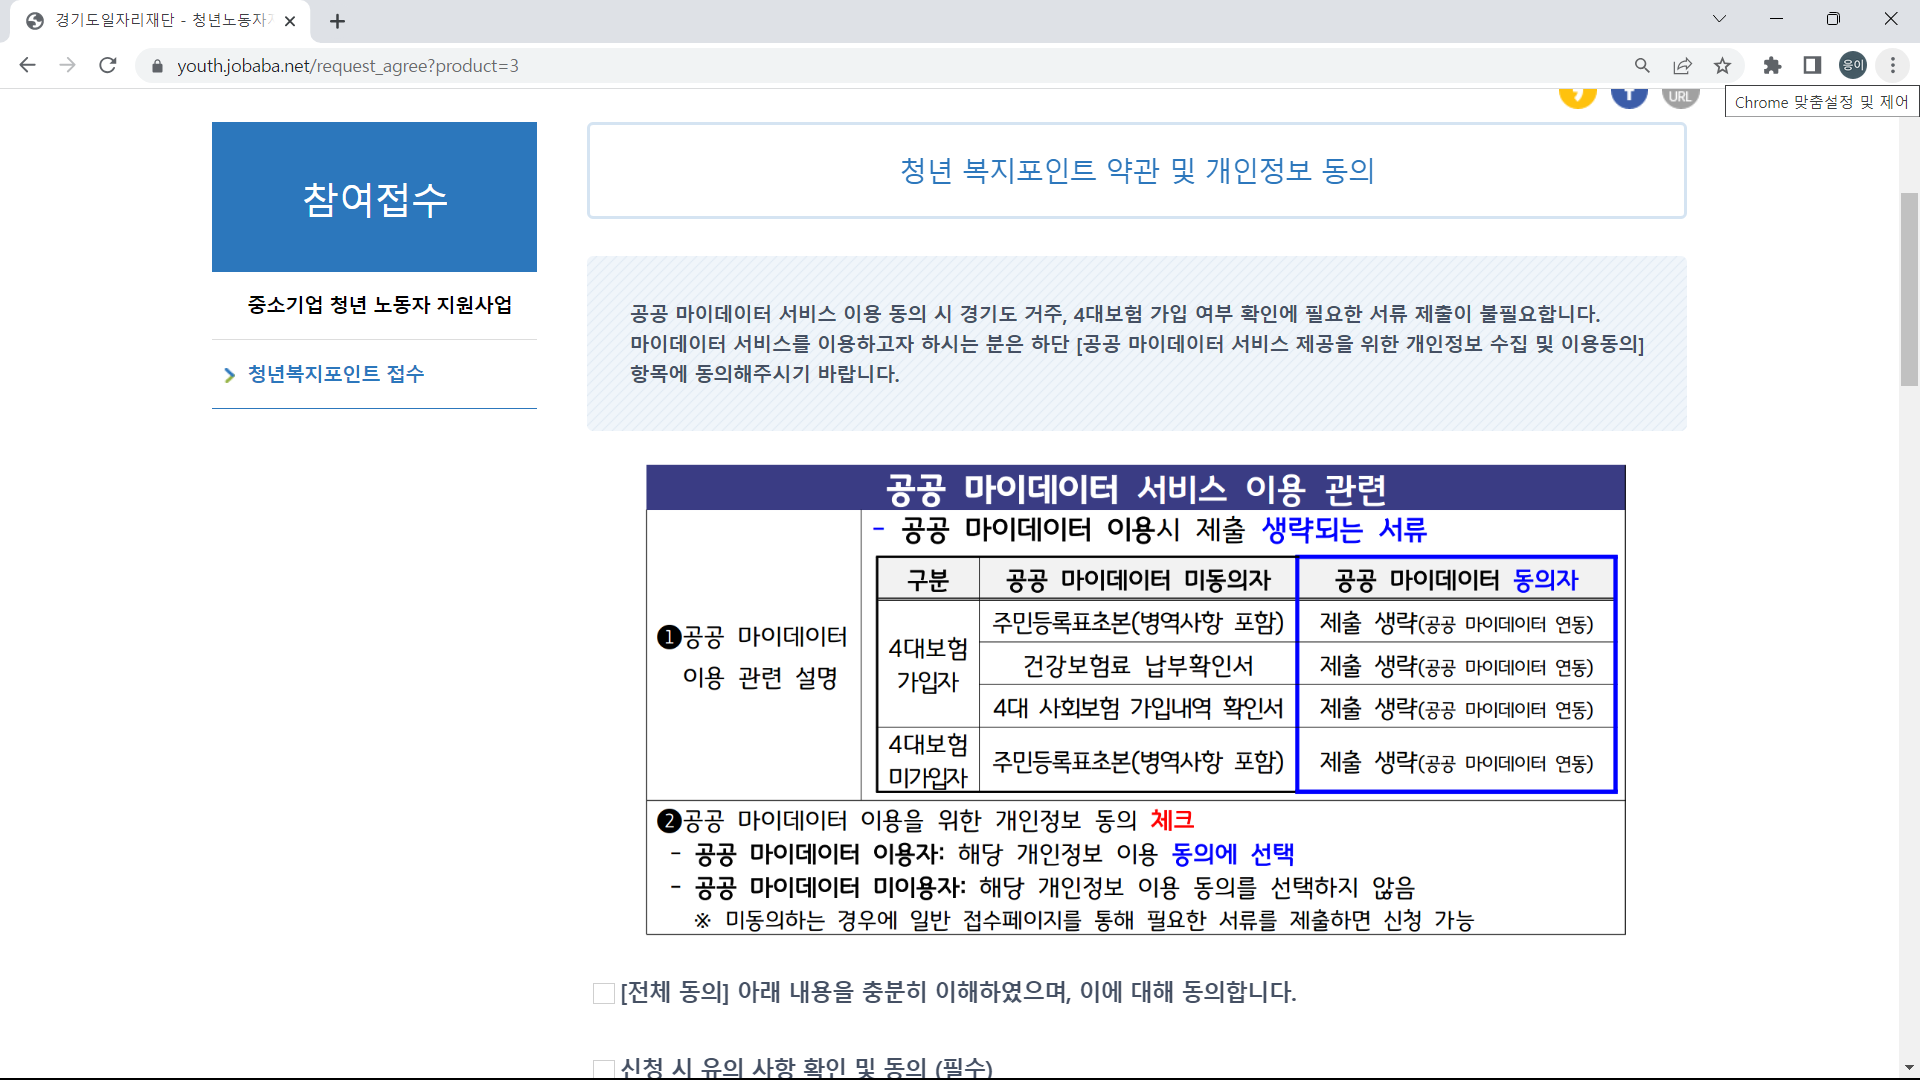
Task: Click the 청년복지포인트 접수 link
Action: click(x=335, y=374)
